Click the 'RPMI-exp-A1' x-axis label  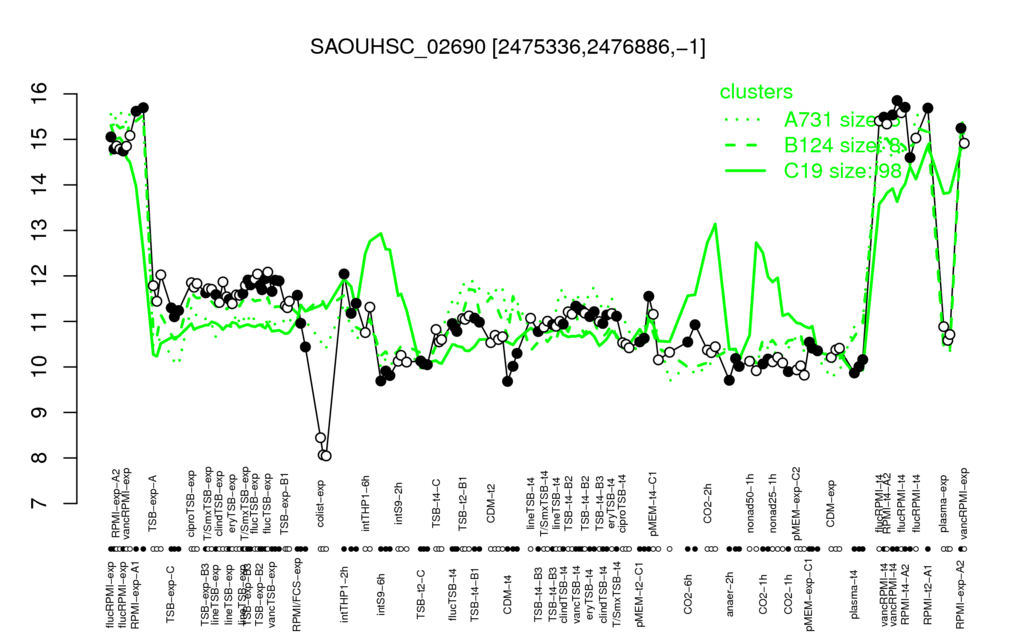(135, 595)
